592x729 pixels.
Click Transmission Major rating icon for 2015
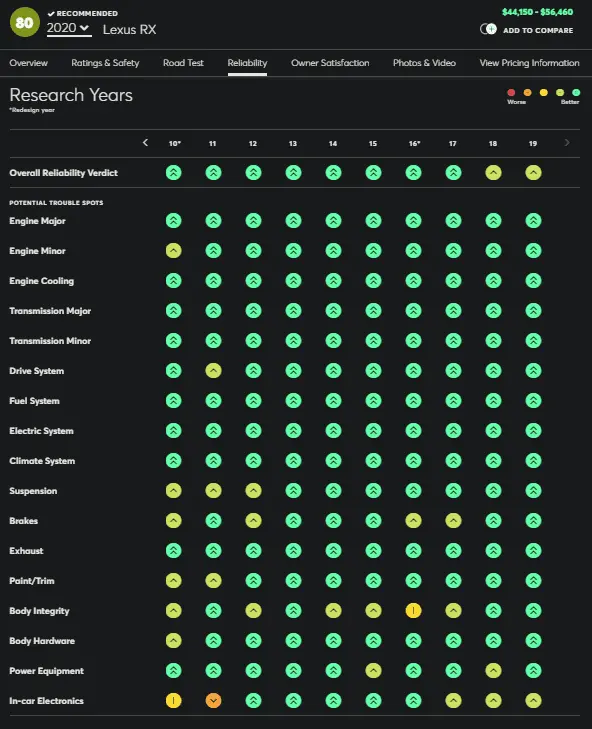373,311
